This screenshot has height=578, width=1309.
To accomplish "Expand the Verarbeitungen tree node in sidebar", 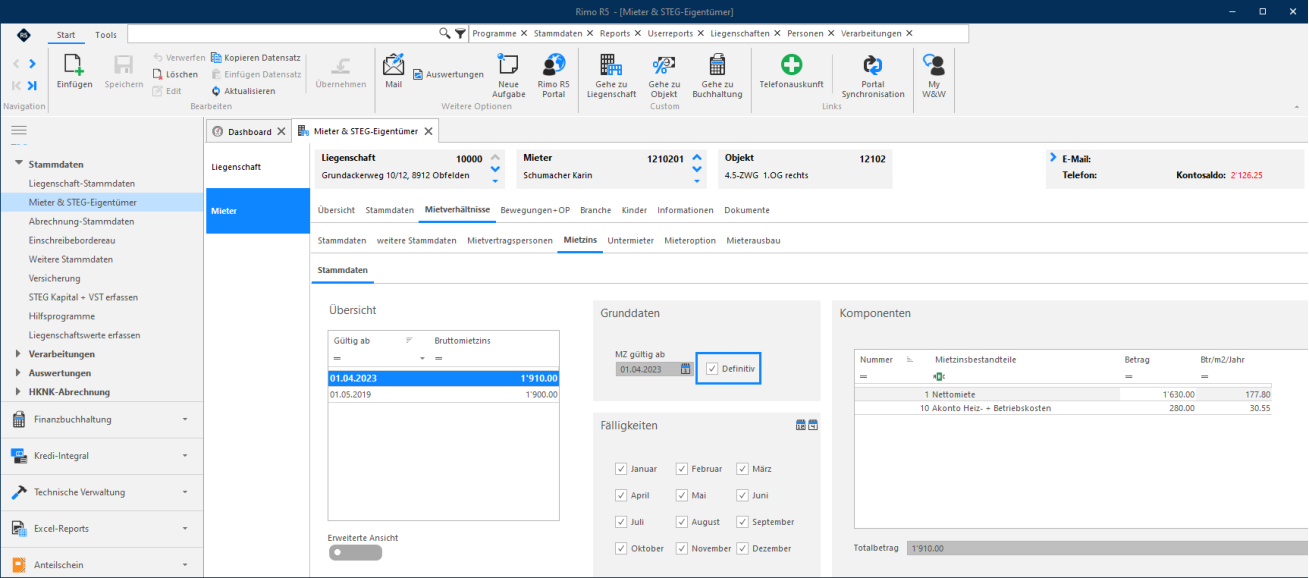I will (18, 354).
